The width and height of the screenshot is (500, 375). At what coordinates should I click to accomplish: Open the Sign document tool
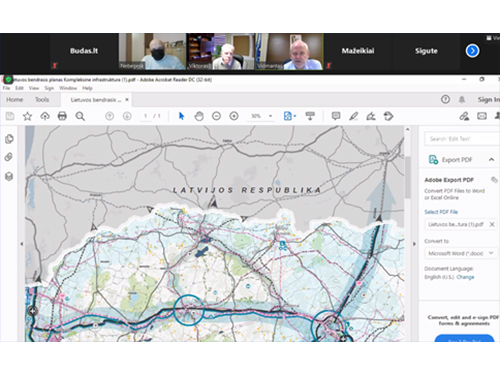[371, 116]
